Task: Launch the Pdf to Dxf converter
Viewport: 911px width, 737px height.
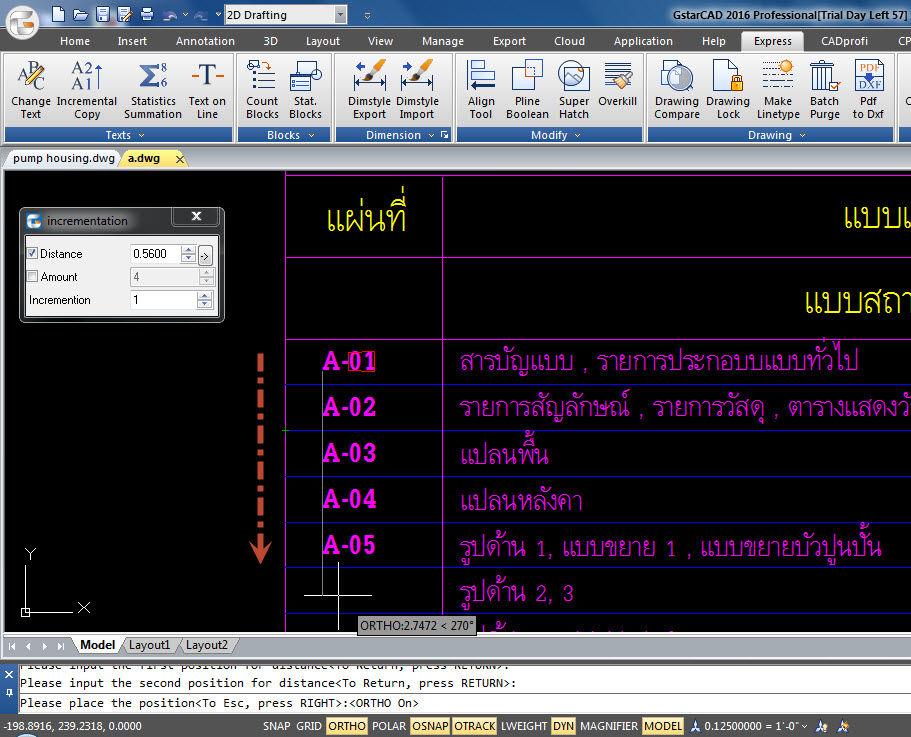Action: point(869,90)
